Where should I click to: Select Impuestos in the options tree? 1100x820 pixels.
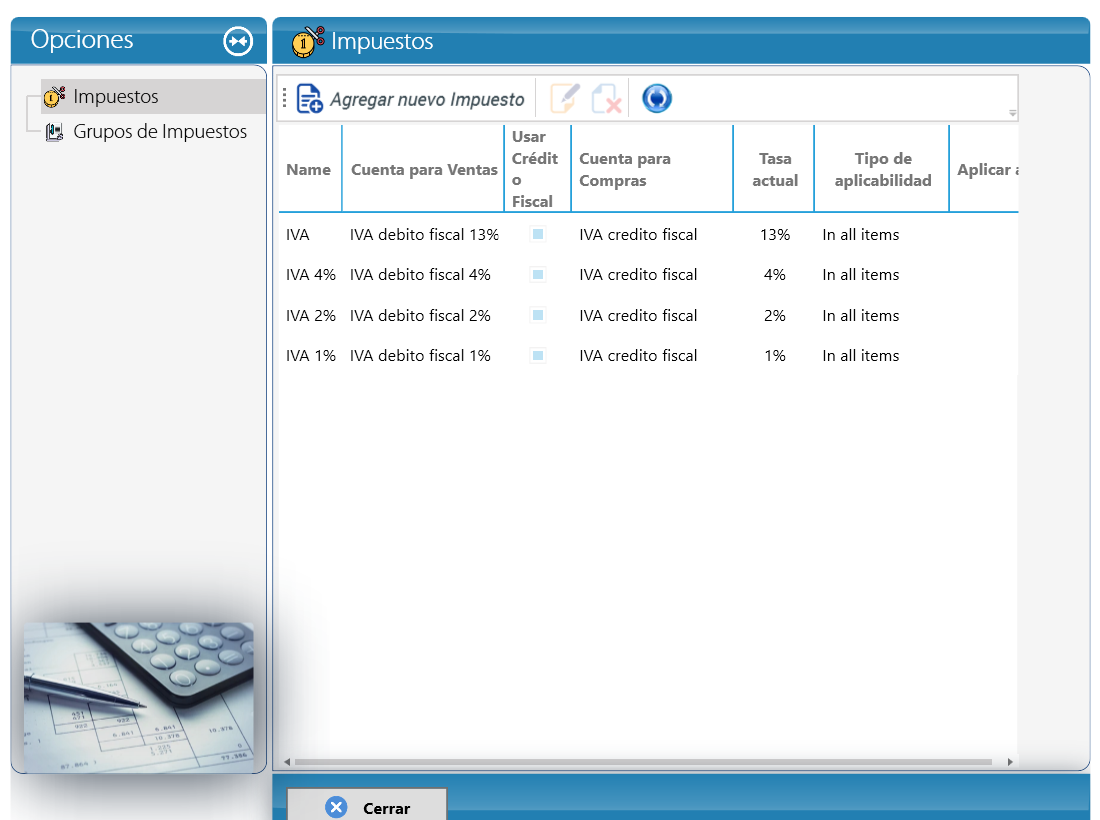point(153,96)
